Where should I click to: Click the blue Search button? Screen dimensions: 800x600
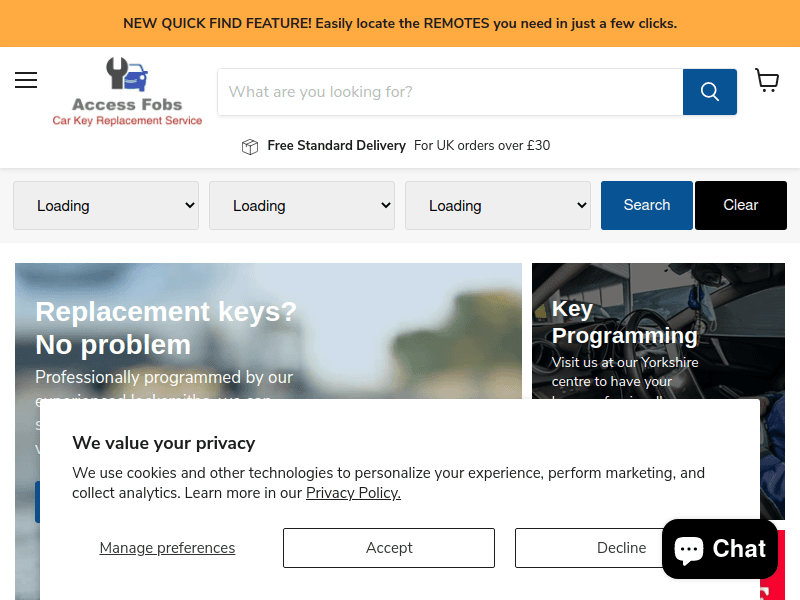point(646,205)
